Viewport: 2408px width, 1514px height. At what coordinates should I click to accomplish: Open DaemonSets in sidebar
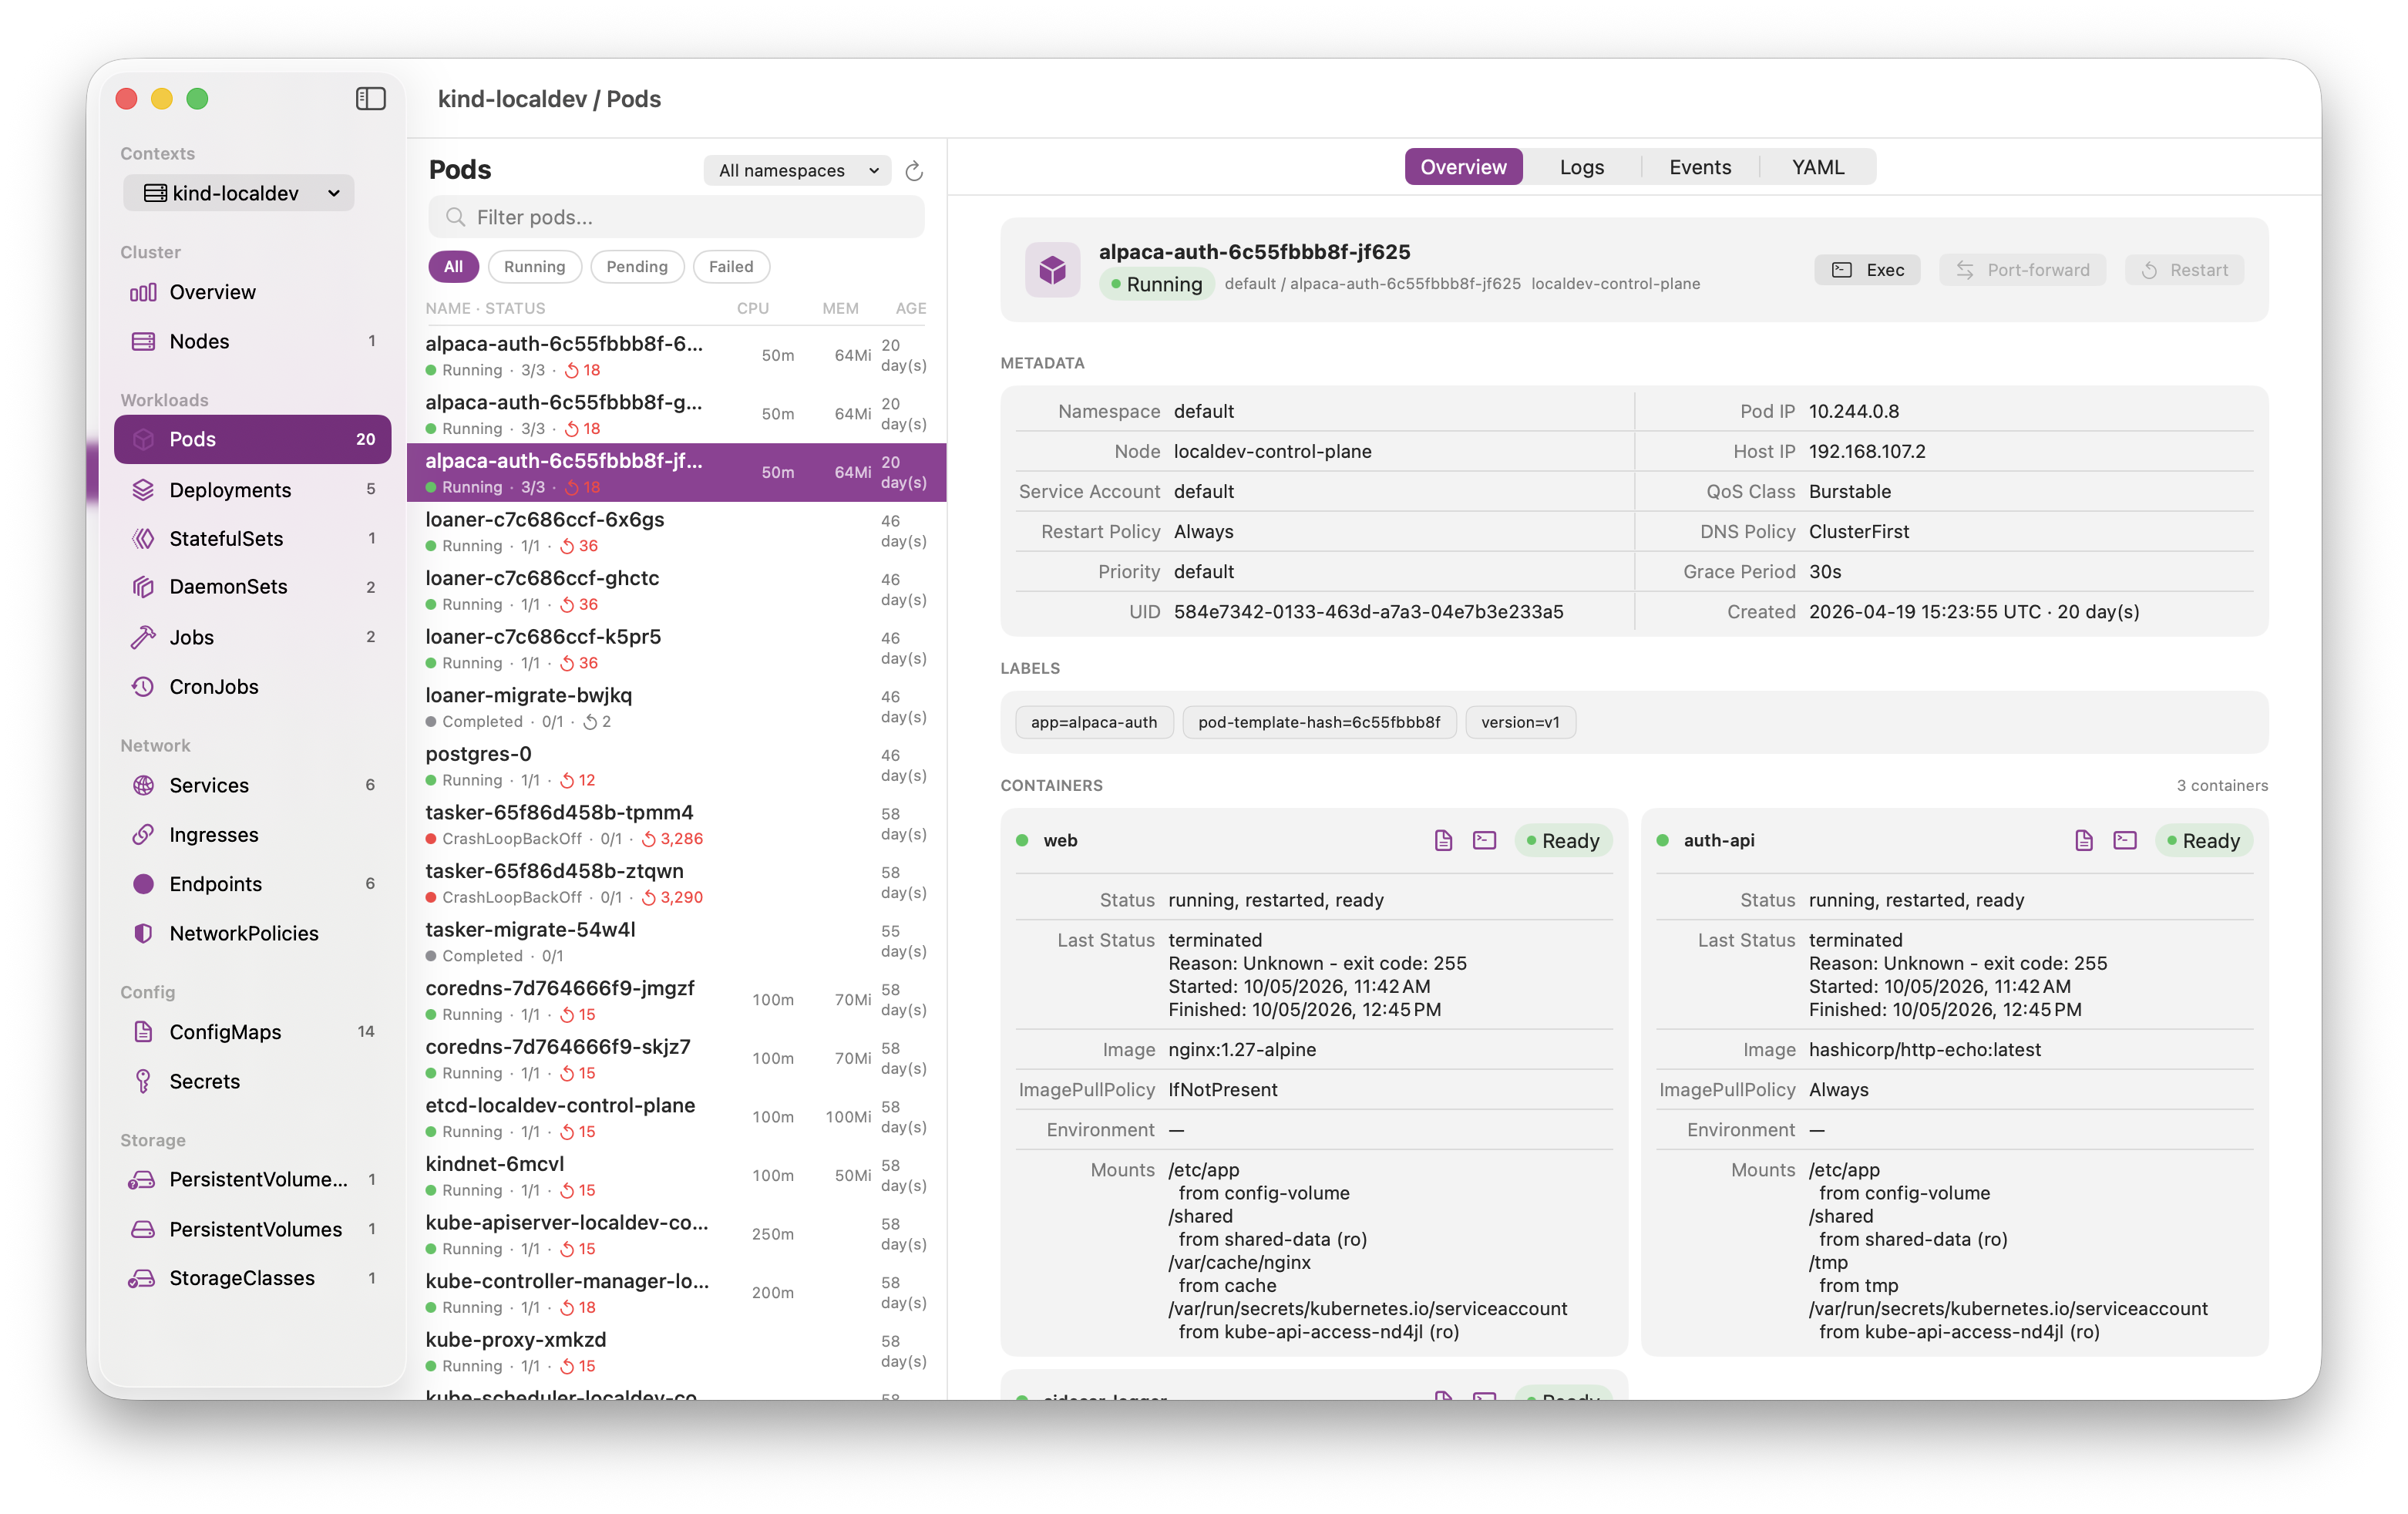tap(252, 587)
